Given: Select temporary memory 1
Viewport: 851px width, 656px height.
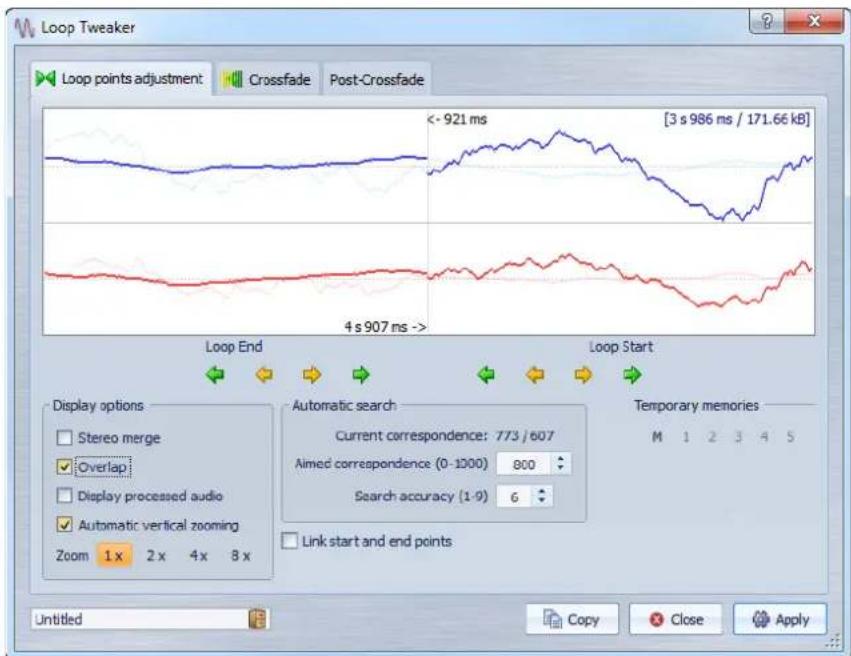Looking at the screenshot, I should (686, 437).
